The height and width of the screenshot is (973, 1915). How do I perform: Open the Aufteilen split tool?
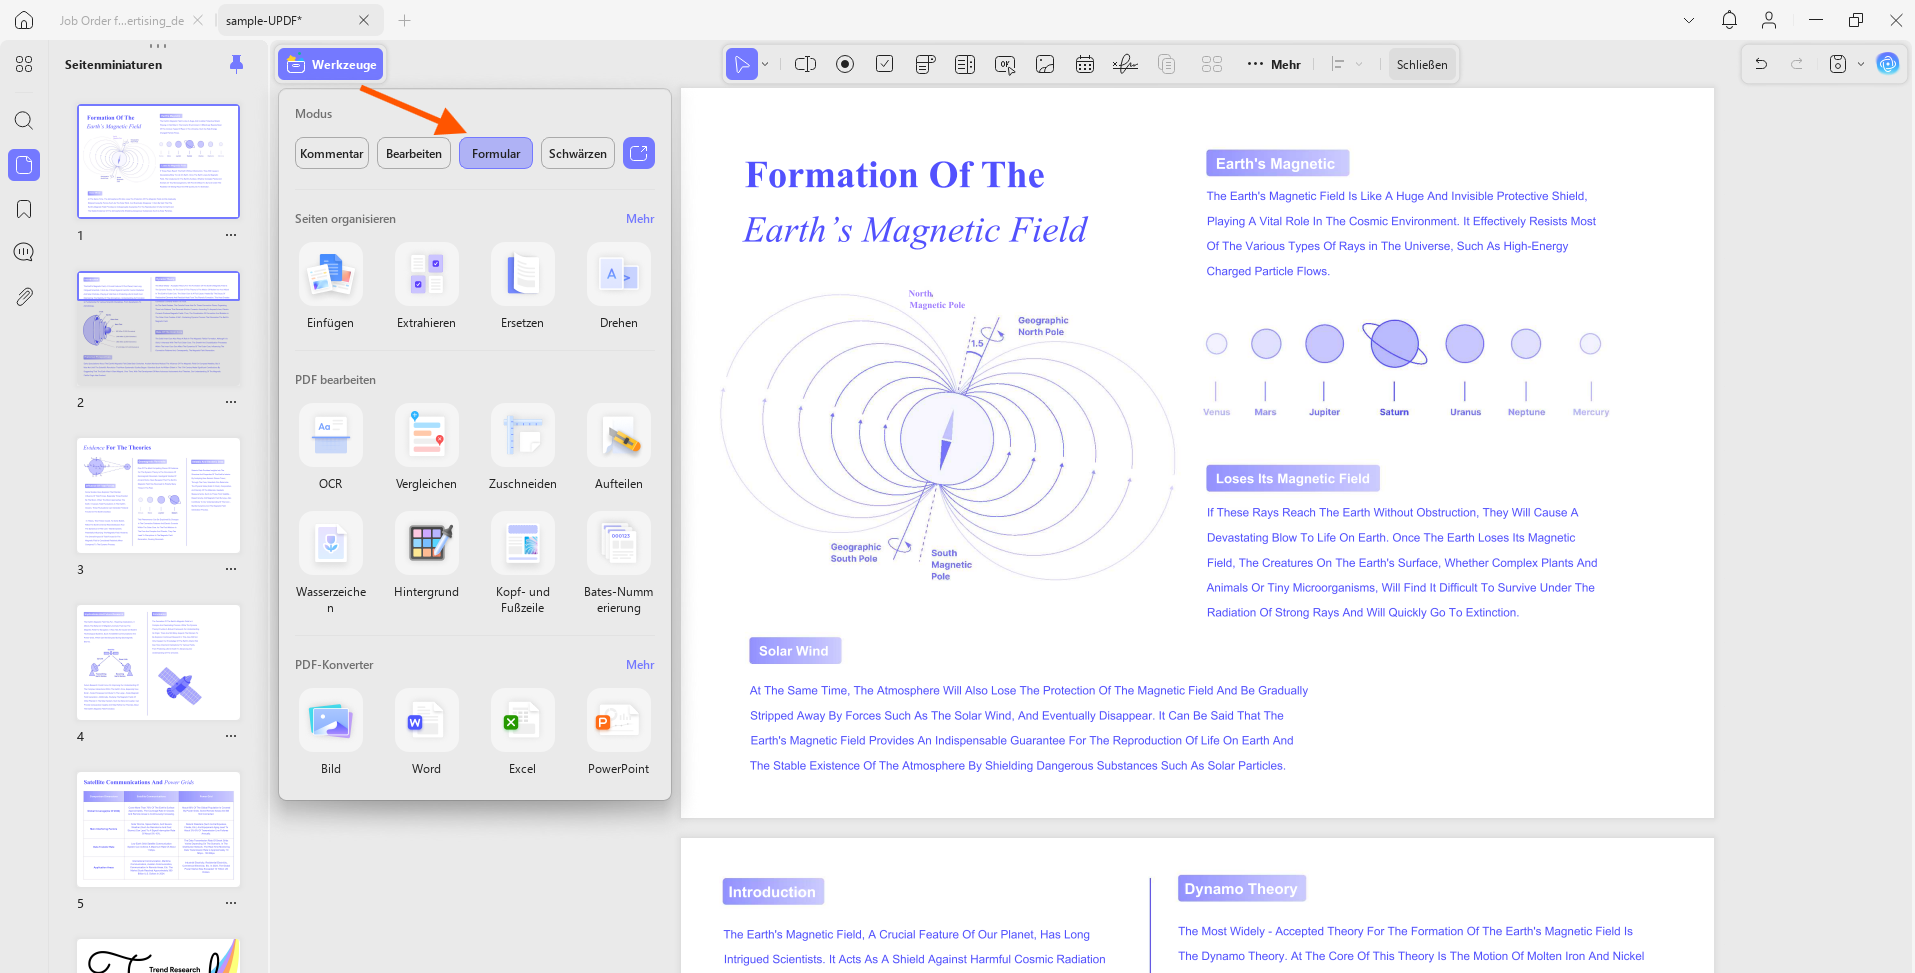click(619, 448)
